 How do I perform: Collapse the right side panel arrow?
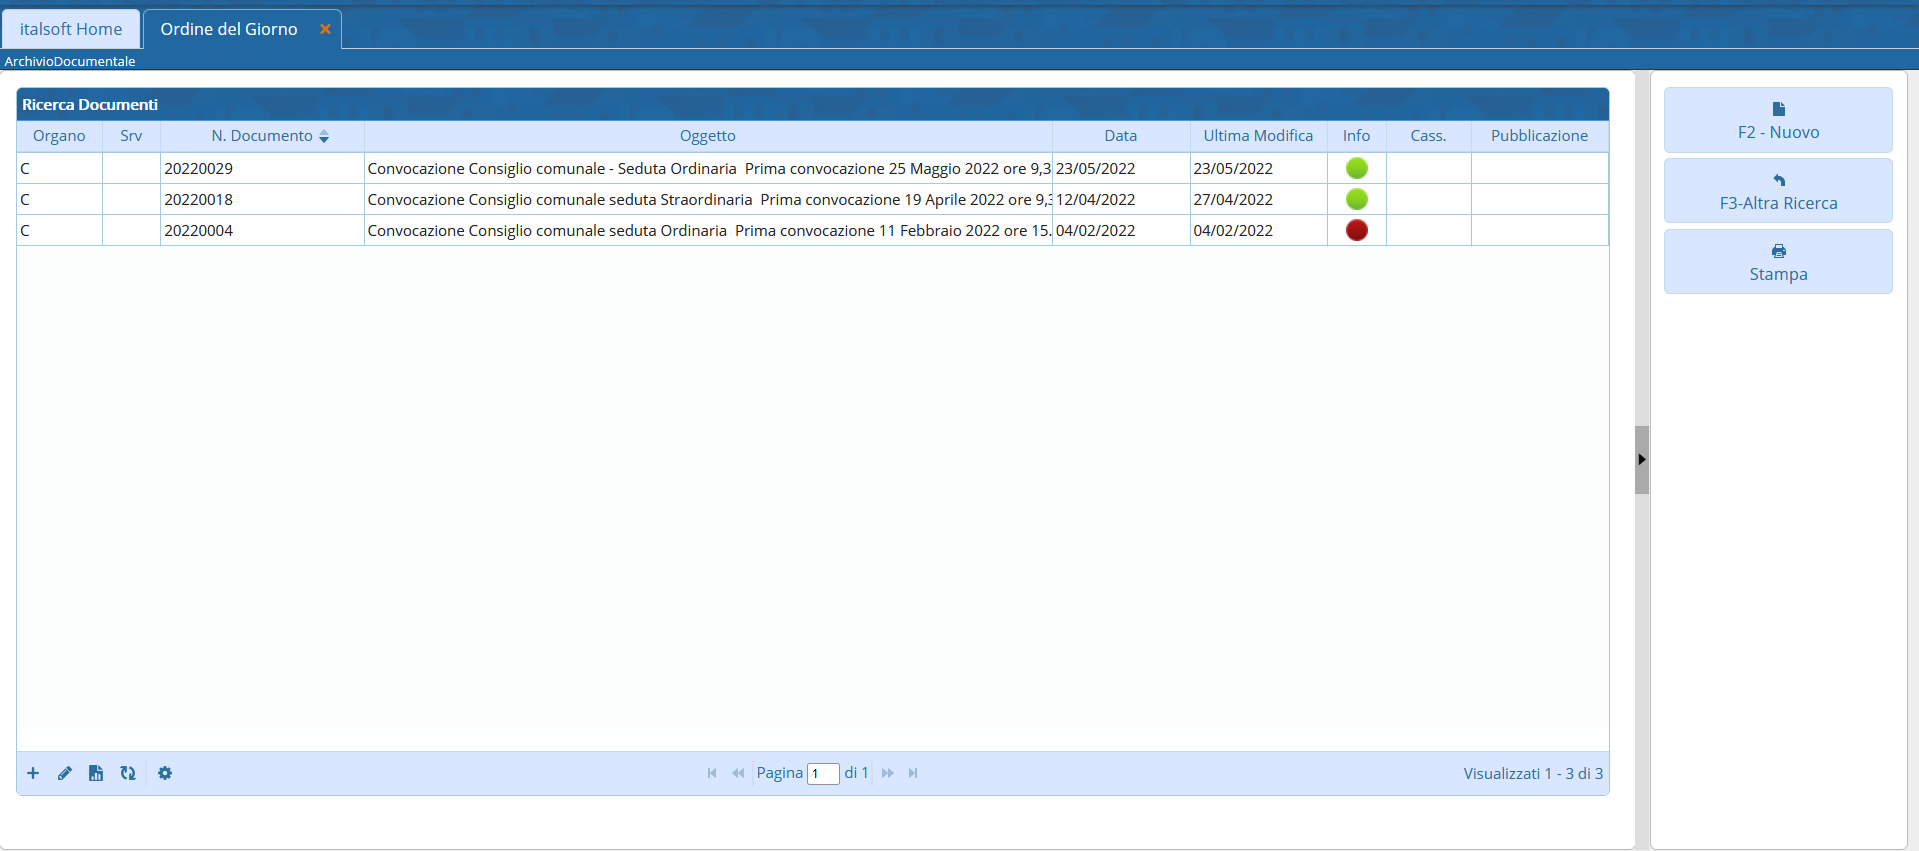pos(1641,460)
